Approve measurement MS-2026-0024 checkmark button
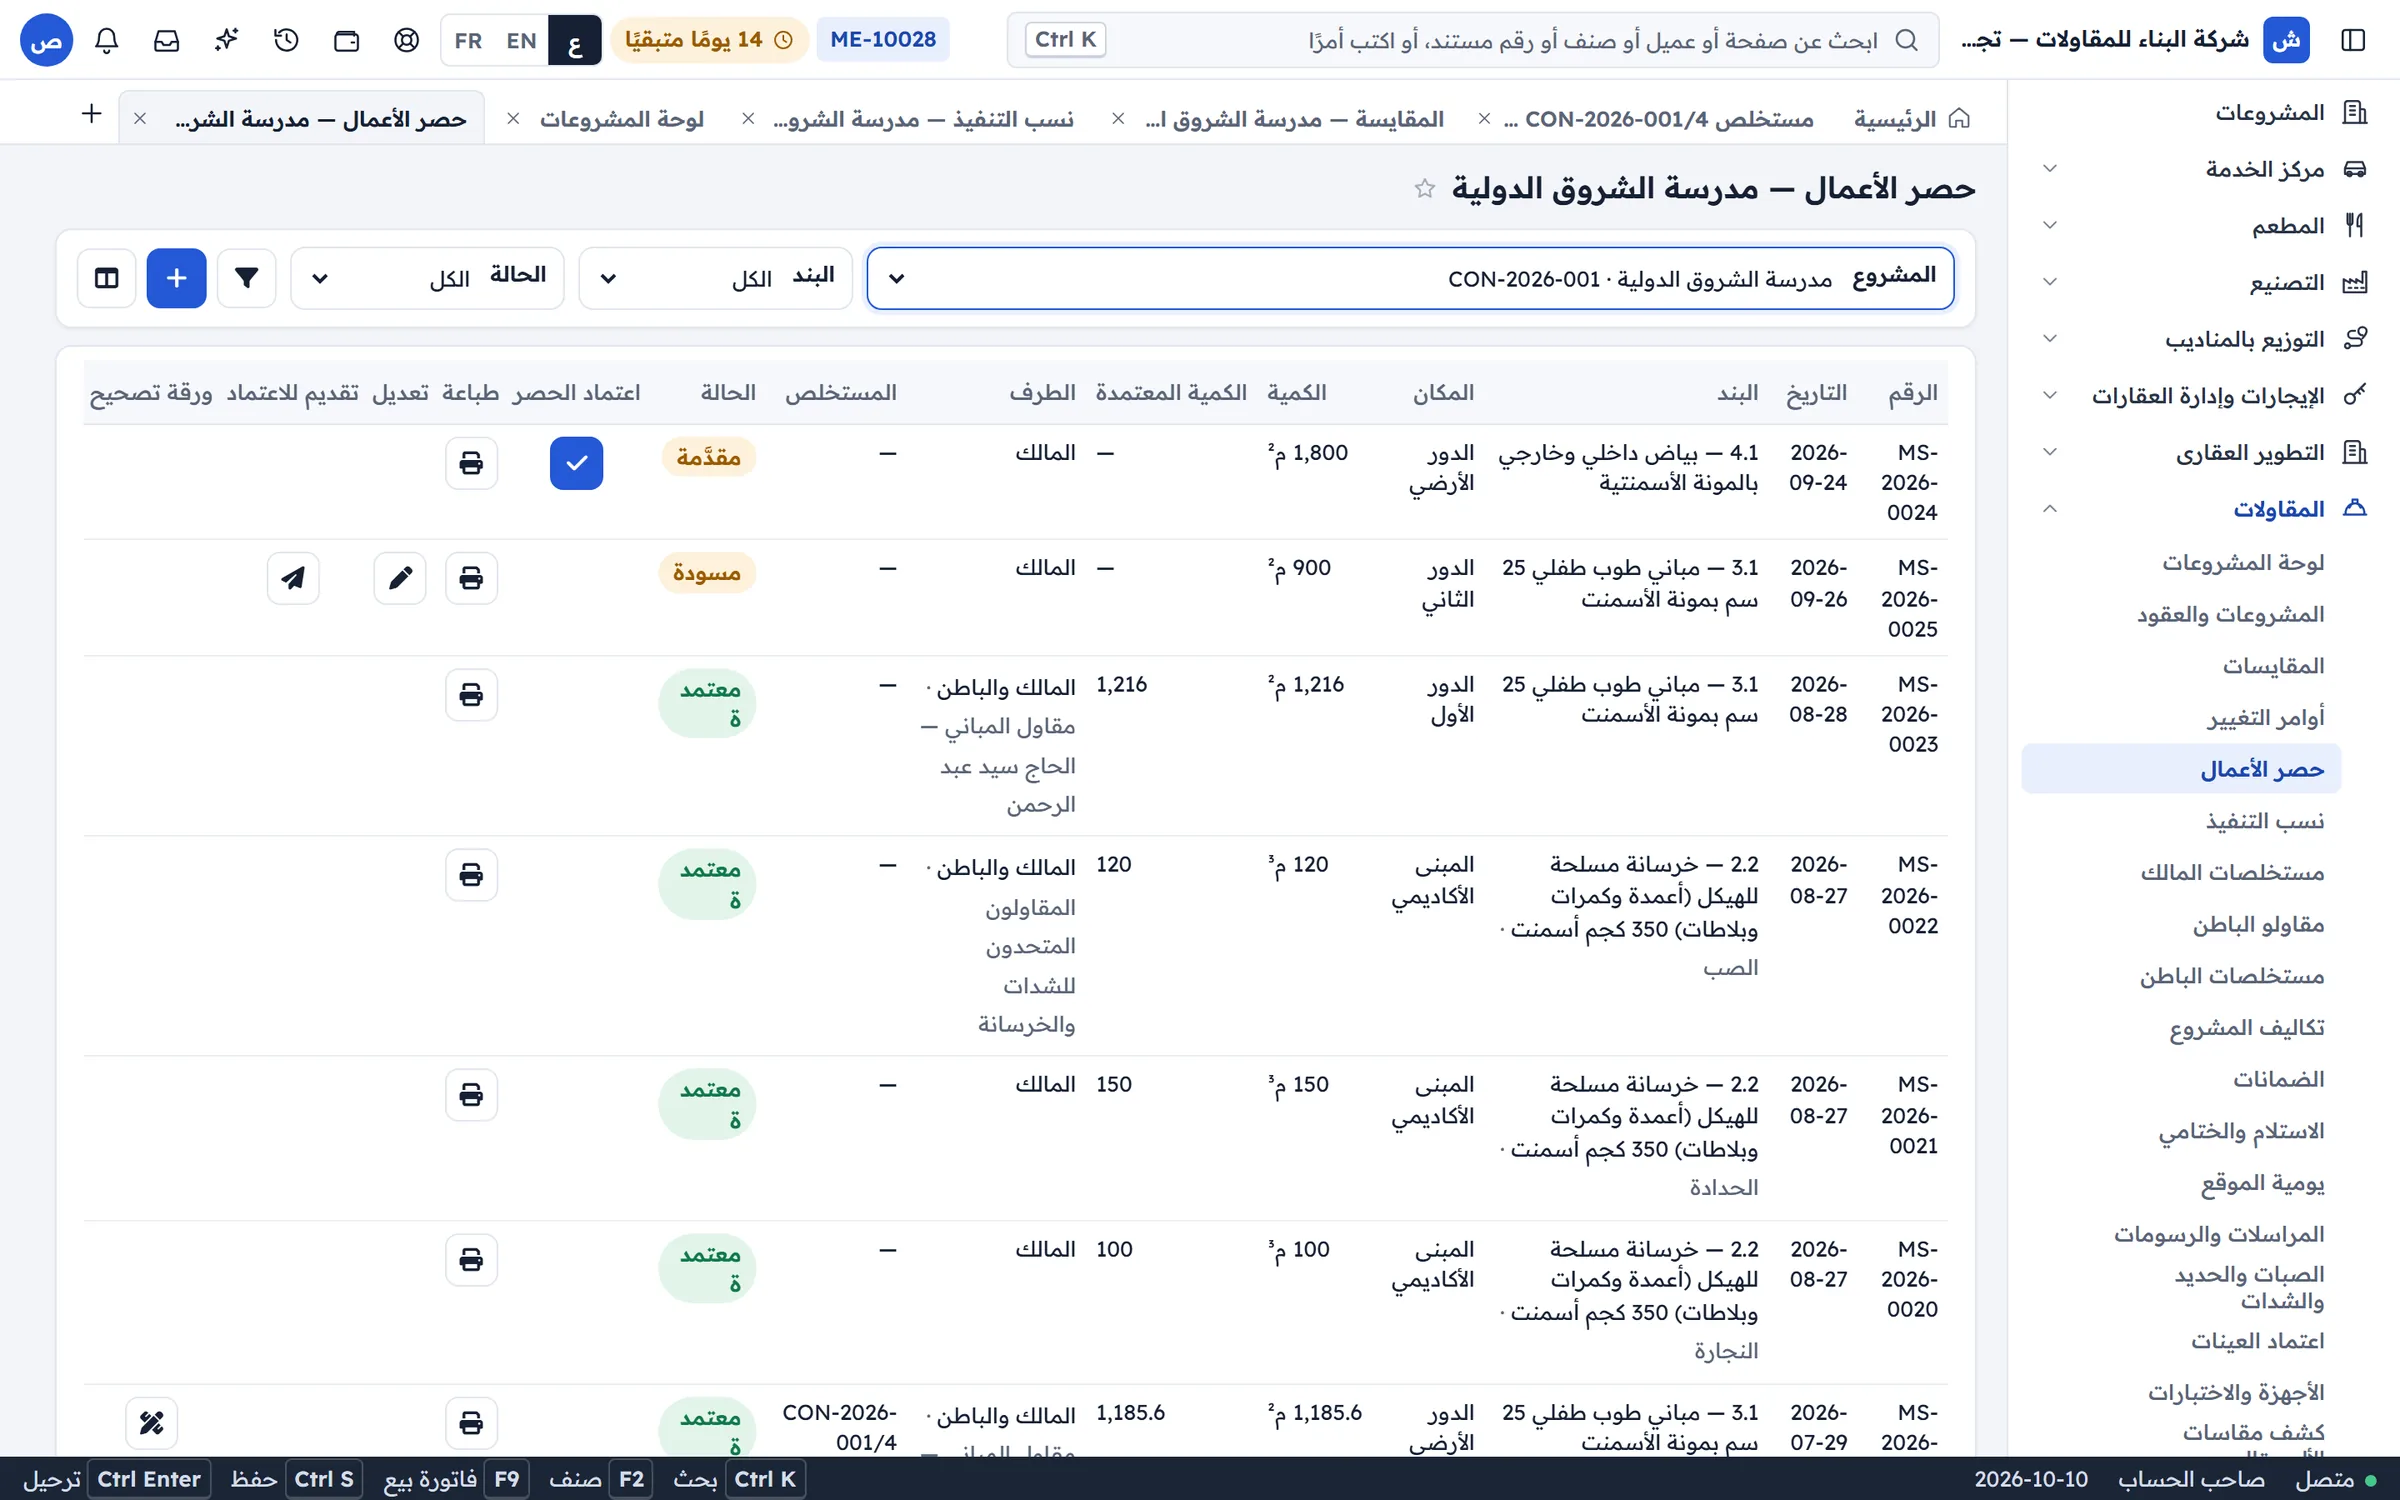The image size is (2400, 1500). click(576, 463)
